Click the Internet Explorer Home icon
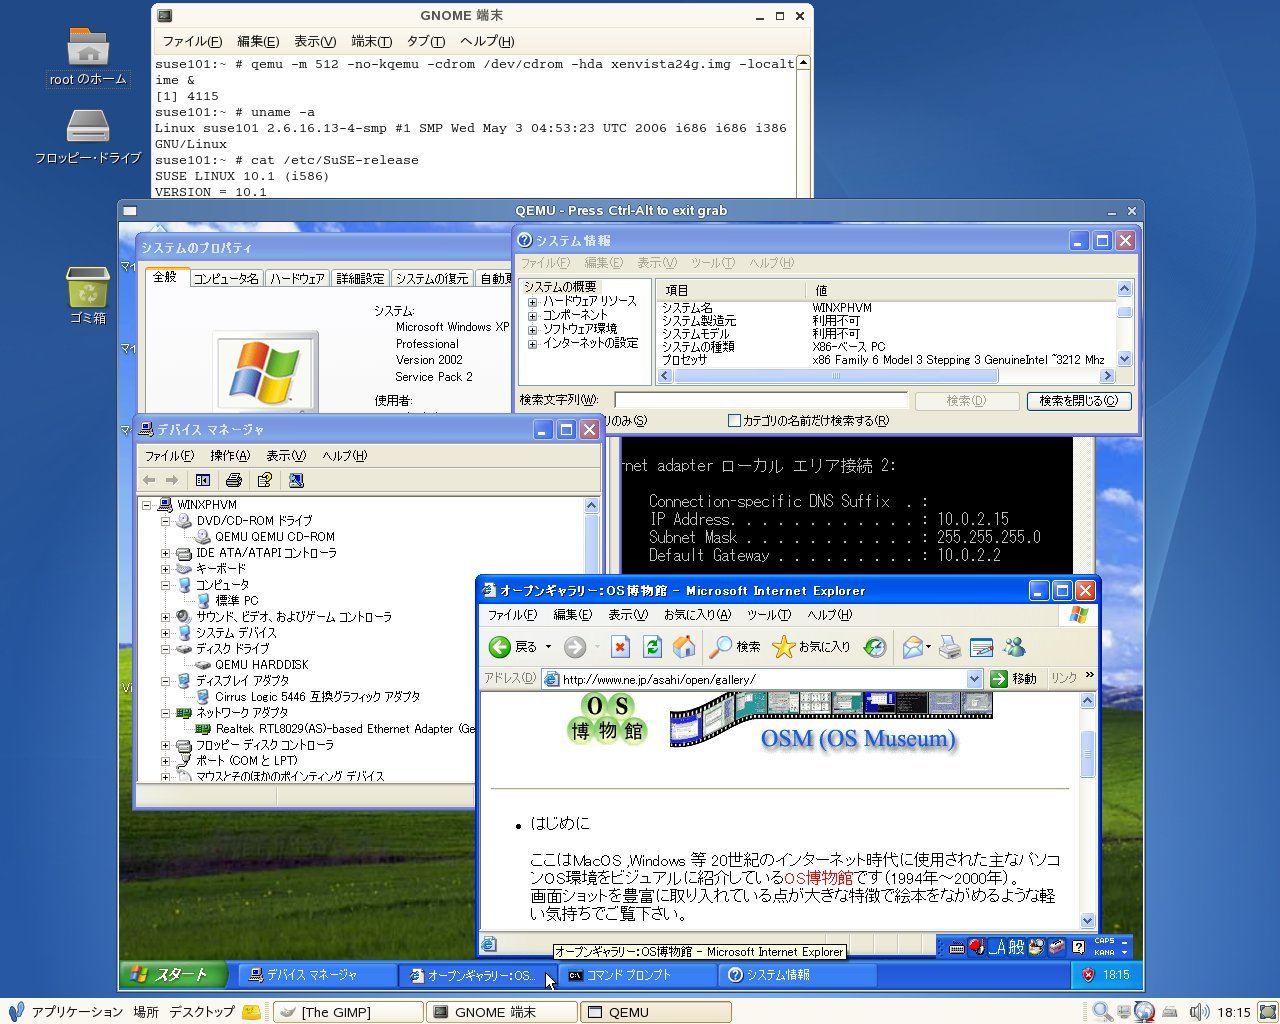The height and width of the screenshot is (1024, 1280). (x=684, y=647)
